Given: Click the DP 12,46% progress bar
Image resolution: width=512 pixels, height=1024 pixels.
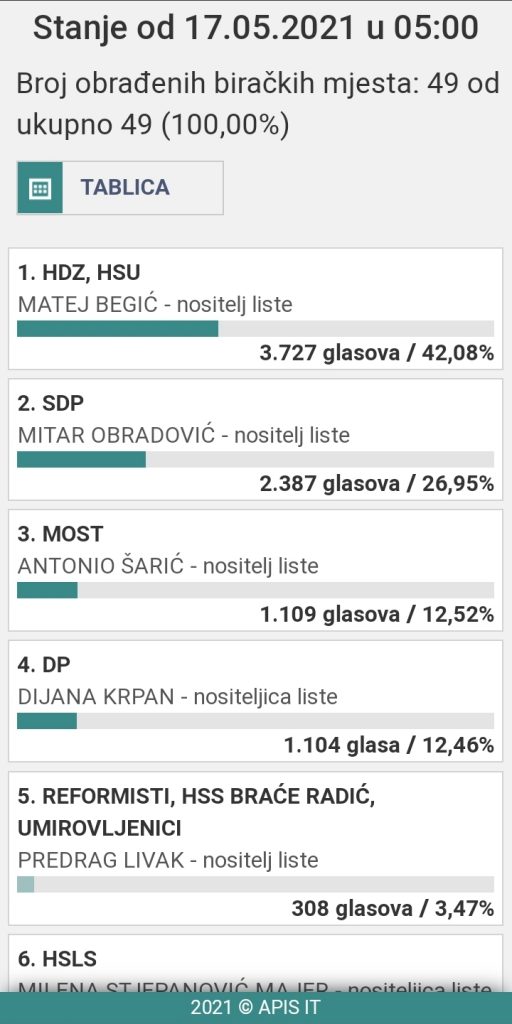Looking at the screenshot, I should coord(255,720).
